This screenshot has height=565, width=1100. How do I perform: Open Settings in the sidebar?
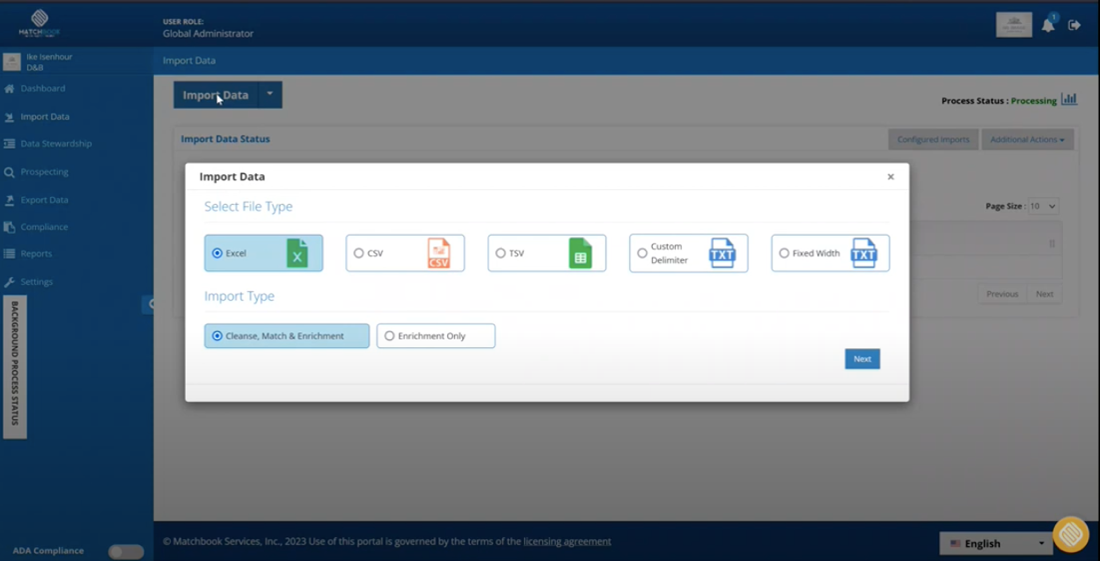click(36, 282)
